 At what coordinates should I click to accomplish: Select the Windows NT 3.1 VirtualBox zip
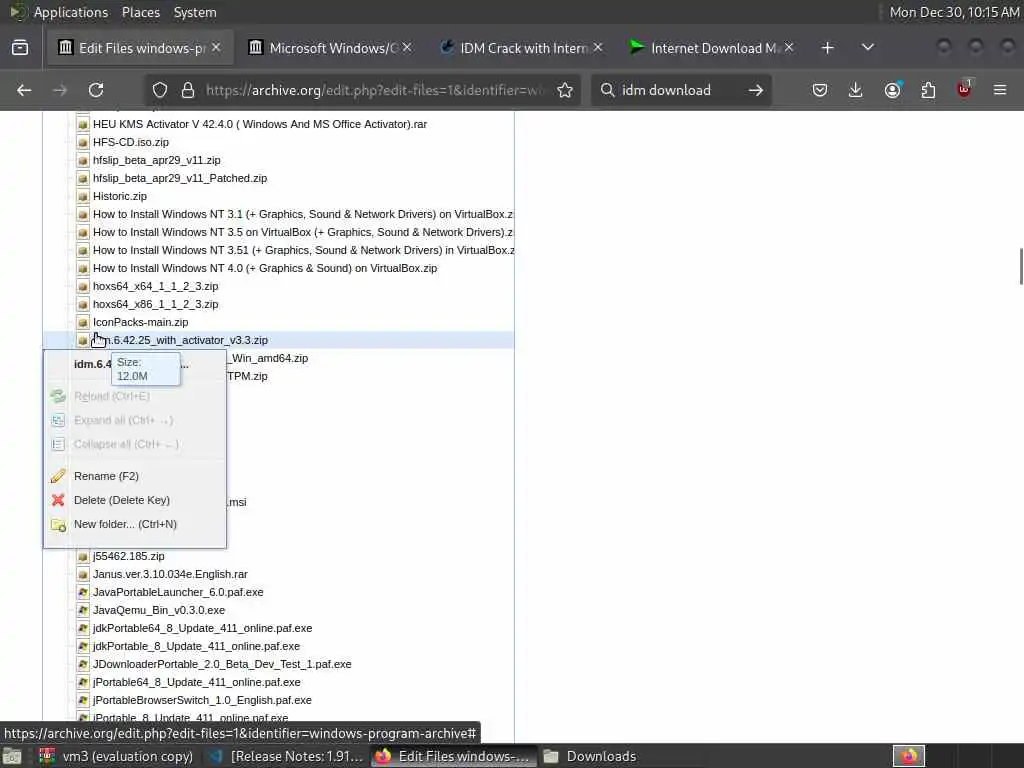[x=303, y=214]
